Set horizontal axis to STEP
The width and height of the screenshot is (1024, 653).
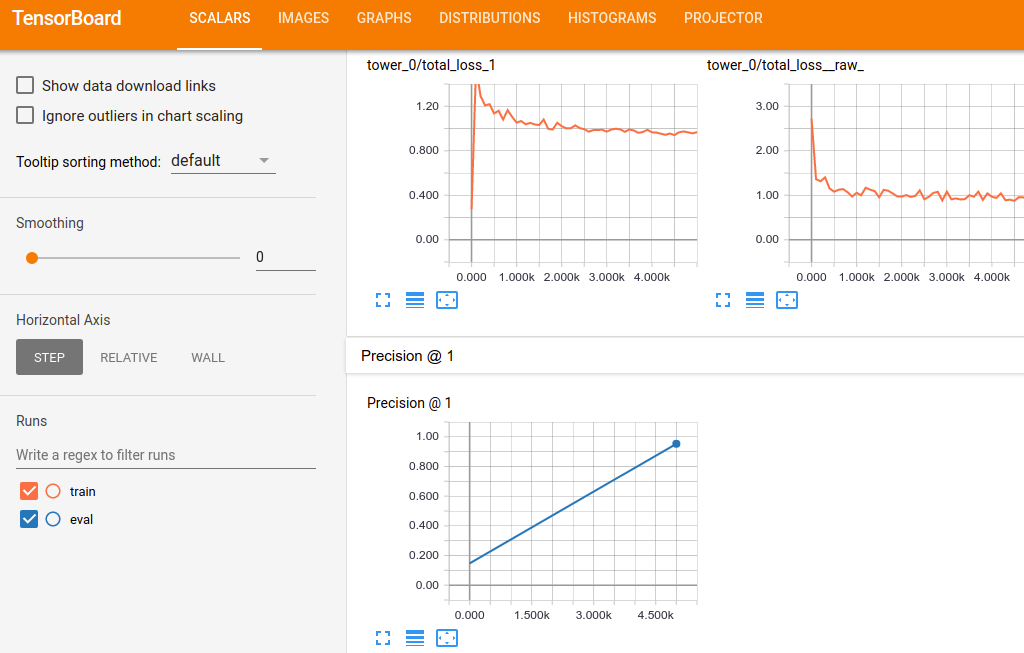point(50,357)
